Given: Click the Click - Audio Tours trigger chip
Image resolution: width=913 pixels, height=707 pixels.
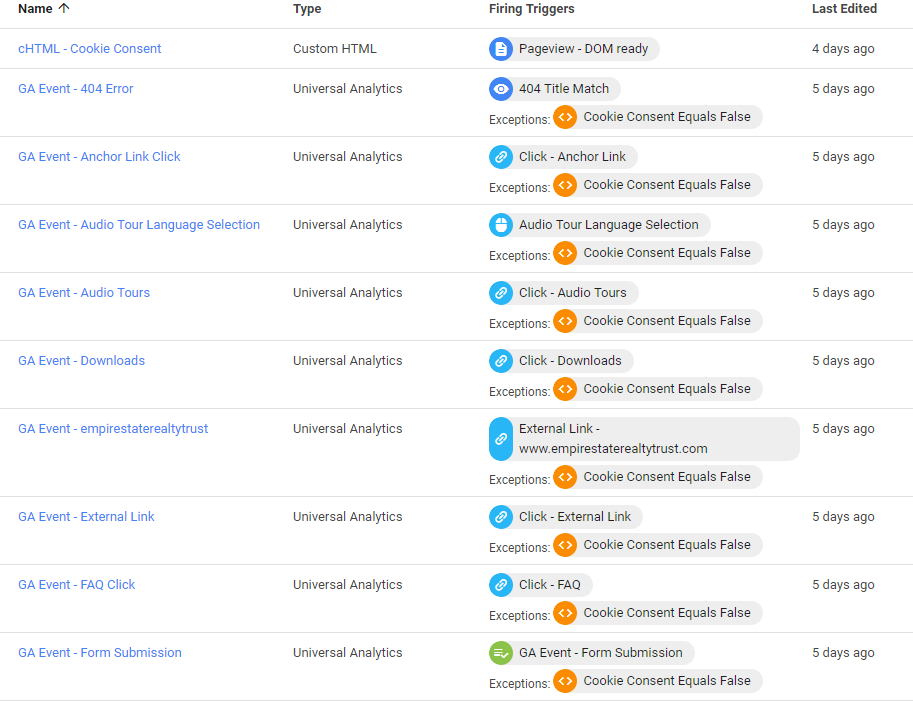Looking at the screenshot, I should click(x=572, y=293).
